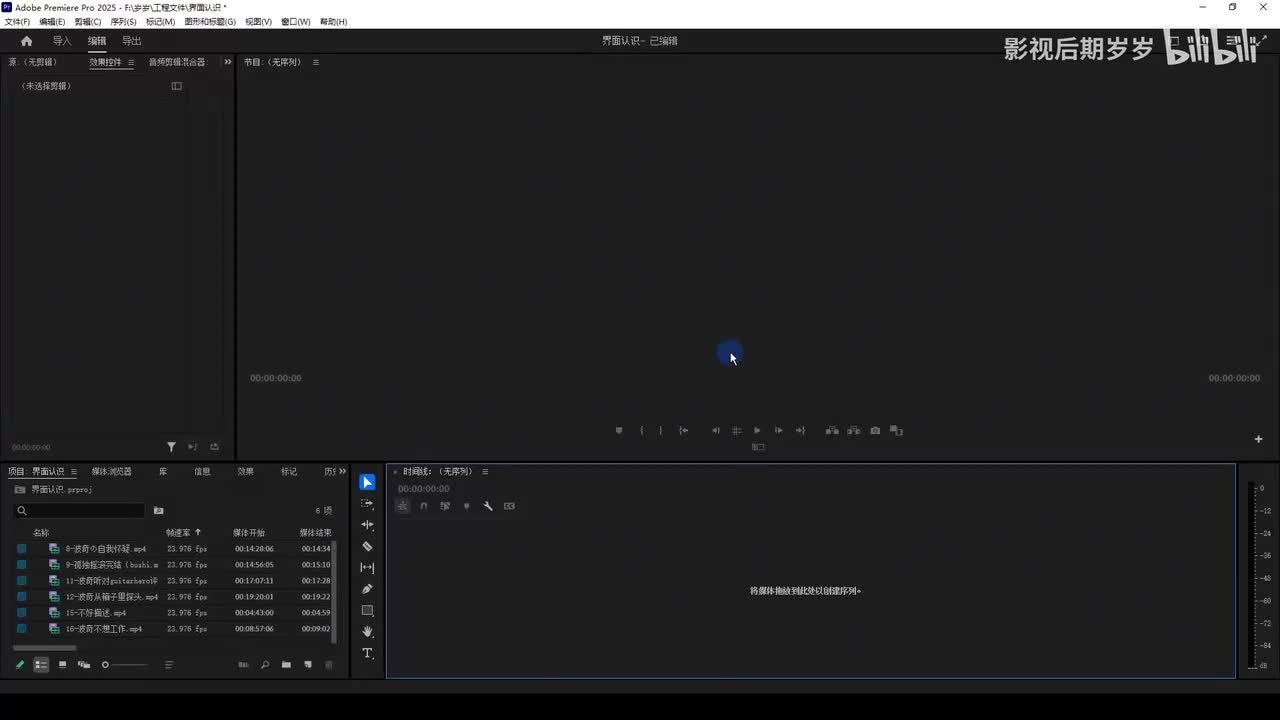
Task: Expand hidden Source panel tabs chevron
Action: pyautogui.click(x=227, y=62)
